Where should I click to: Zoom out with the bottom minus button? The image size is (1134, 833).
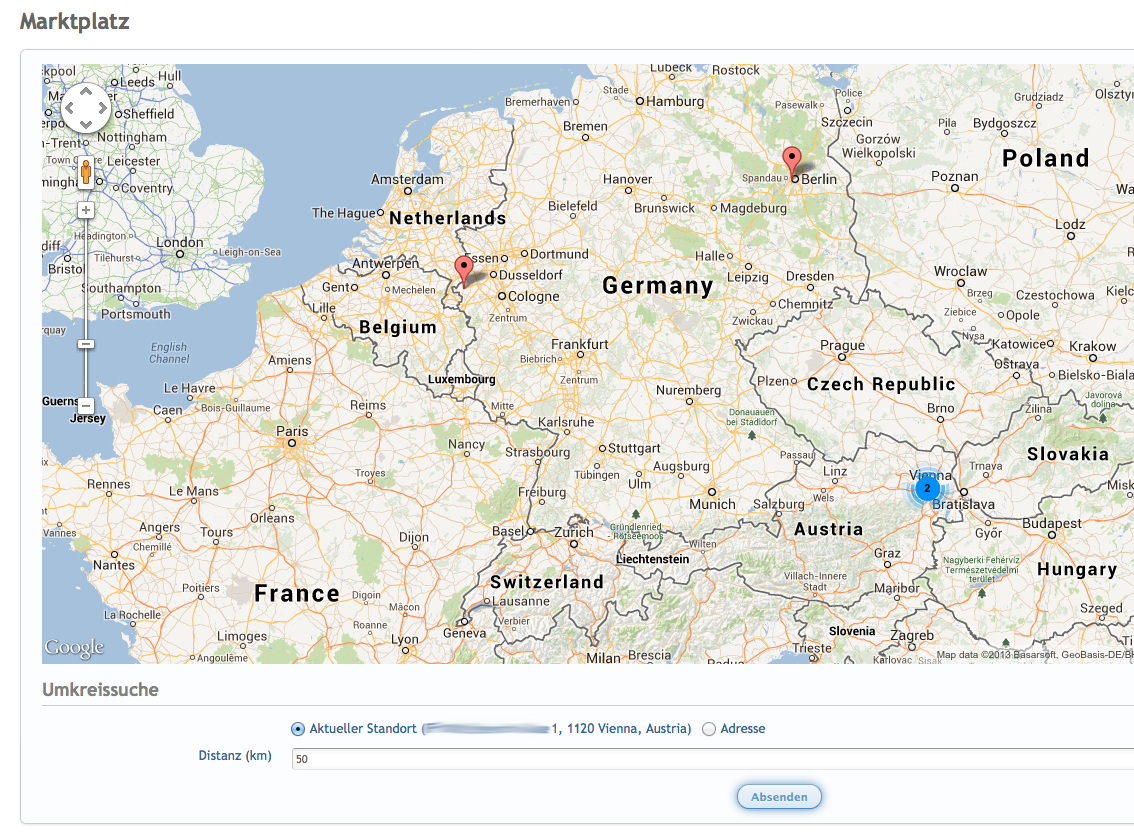(86, 405)
